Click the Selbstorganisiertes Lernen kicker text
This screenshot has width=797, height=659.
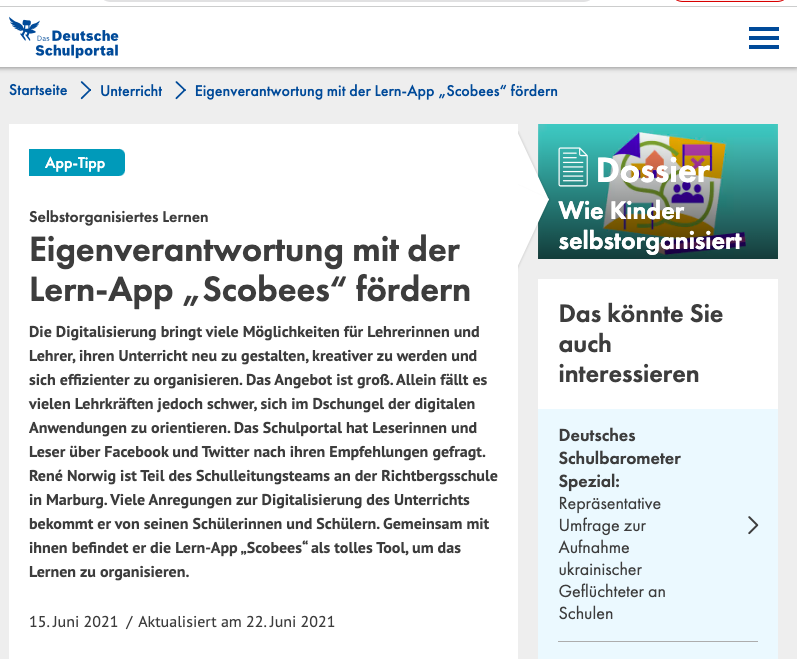(x=118, y=217)
